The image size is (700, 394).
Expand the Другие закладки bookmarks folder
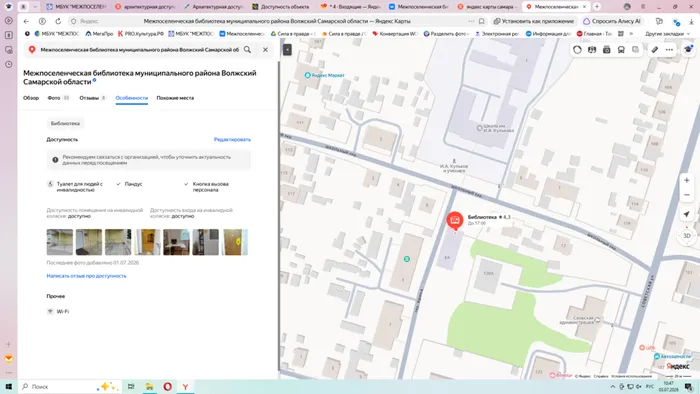(667, 33)
